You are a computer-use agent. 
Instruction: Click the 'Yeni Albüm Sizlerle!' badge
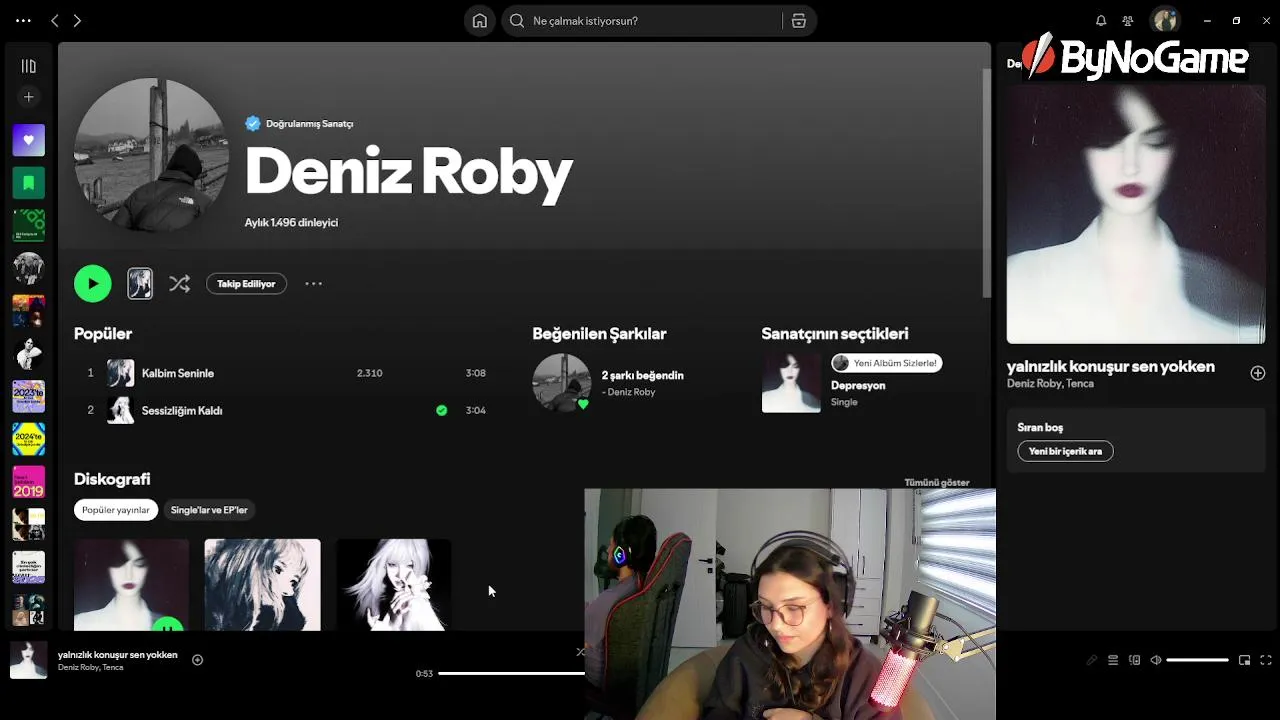[x=886, y=363]
